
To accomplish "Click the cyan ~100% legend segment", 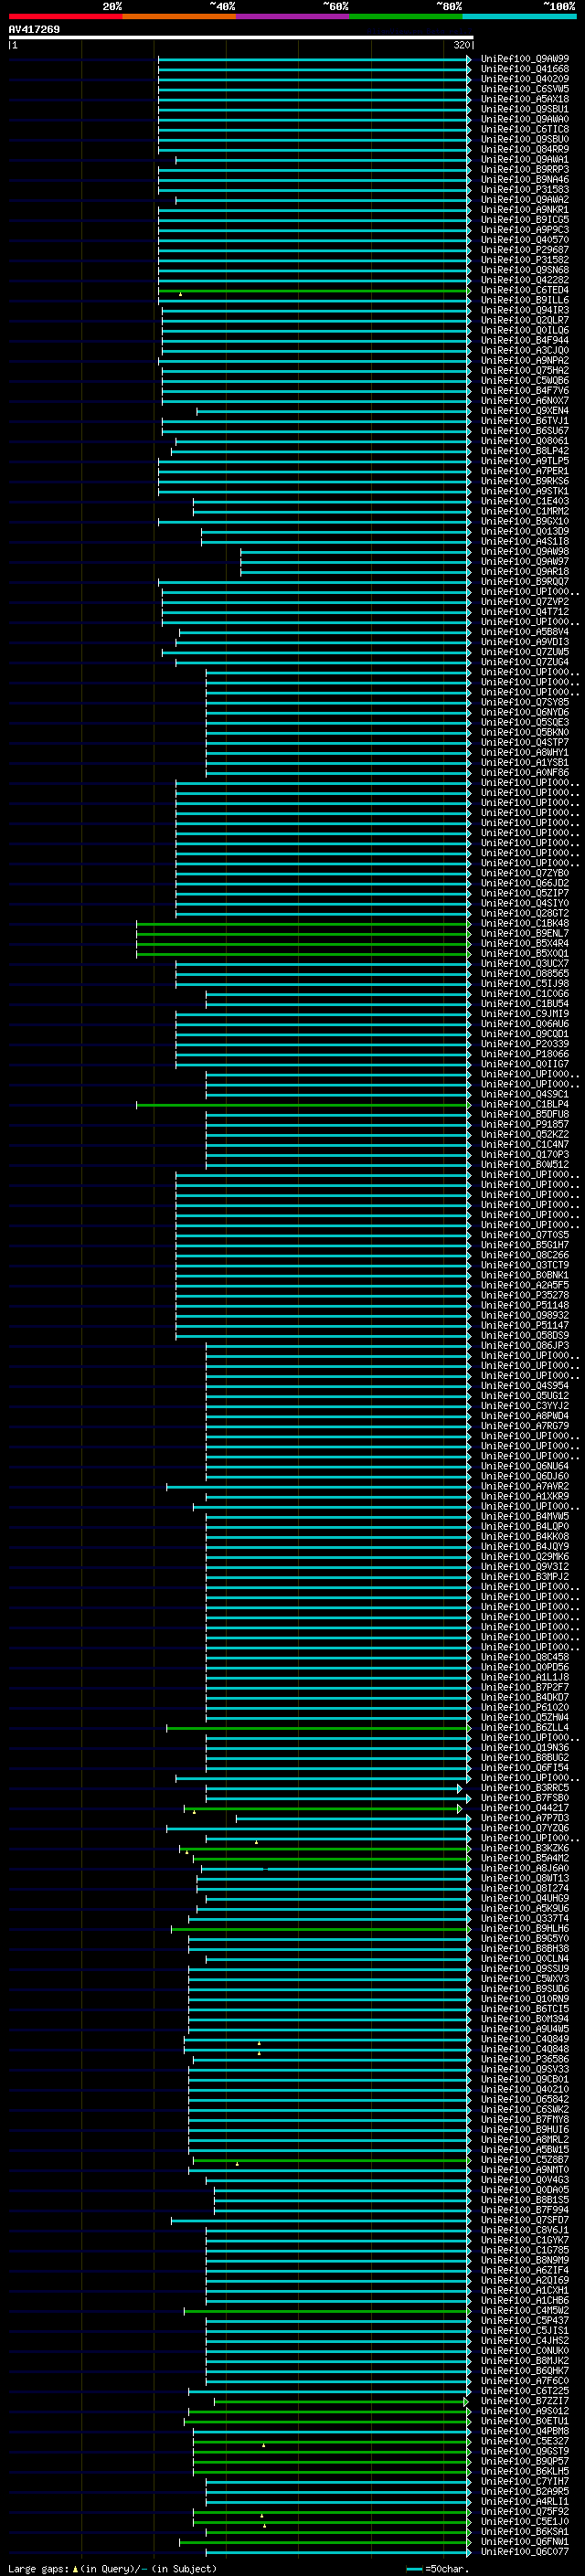I will (519, 17).
